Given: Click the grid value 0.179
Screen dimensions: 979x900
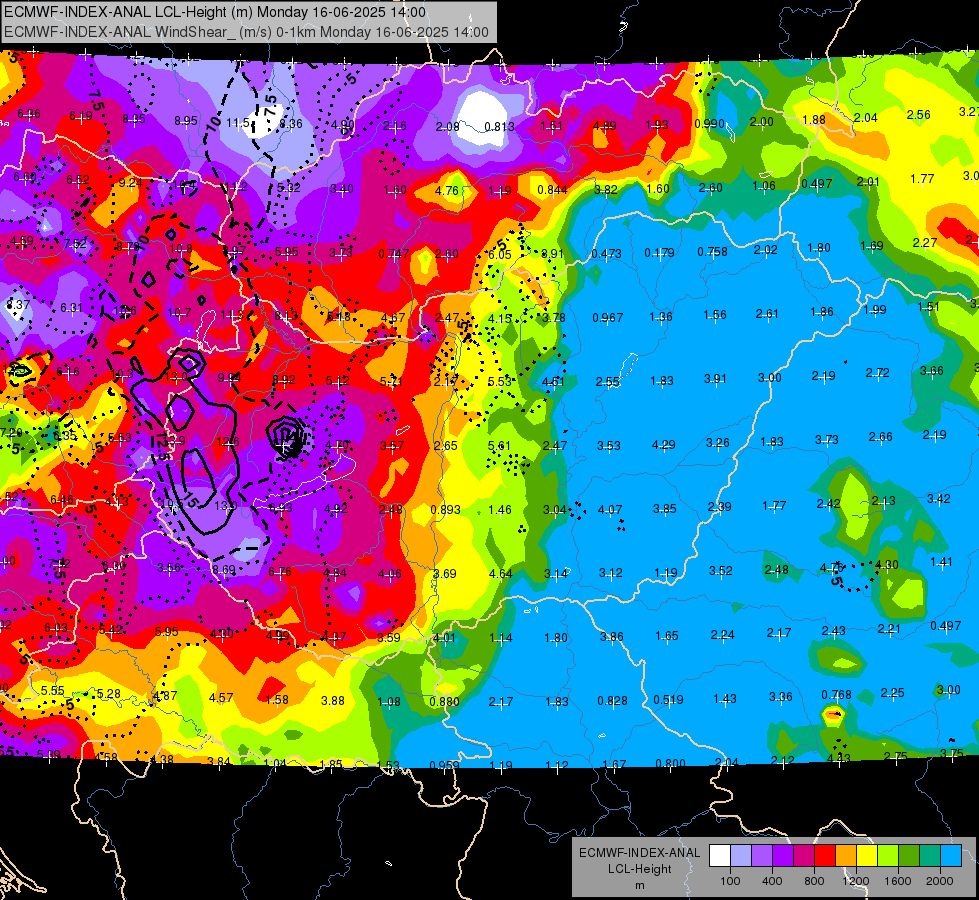Looking at the screenshot, I should pyautogui.click(x=659, y=252).
